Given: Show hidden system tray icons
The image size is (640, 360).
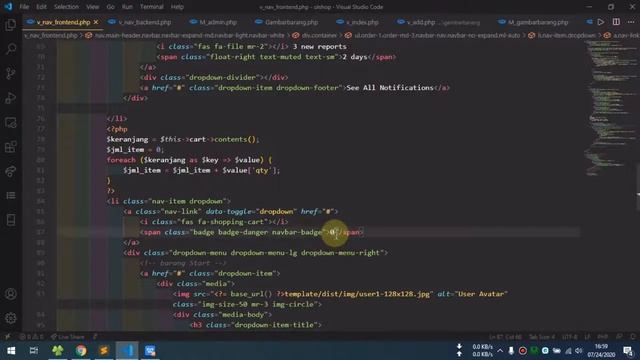Looking at the screenshot, I should [x=500, y=351].
